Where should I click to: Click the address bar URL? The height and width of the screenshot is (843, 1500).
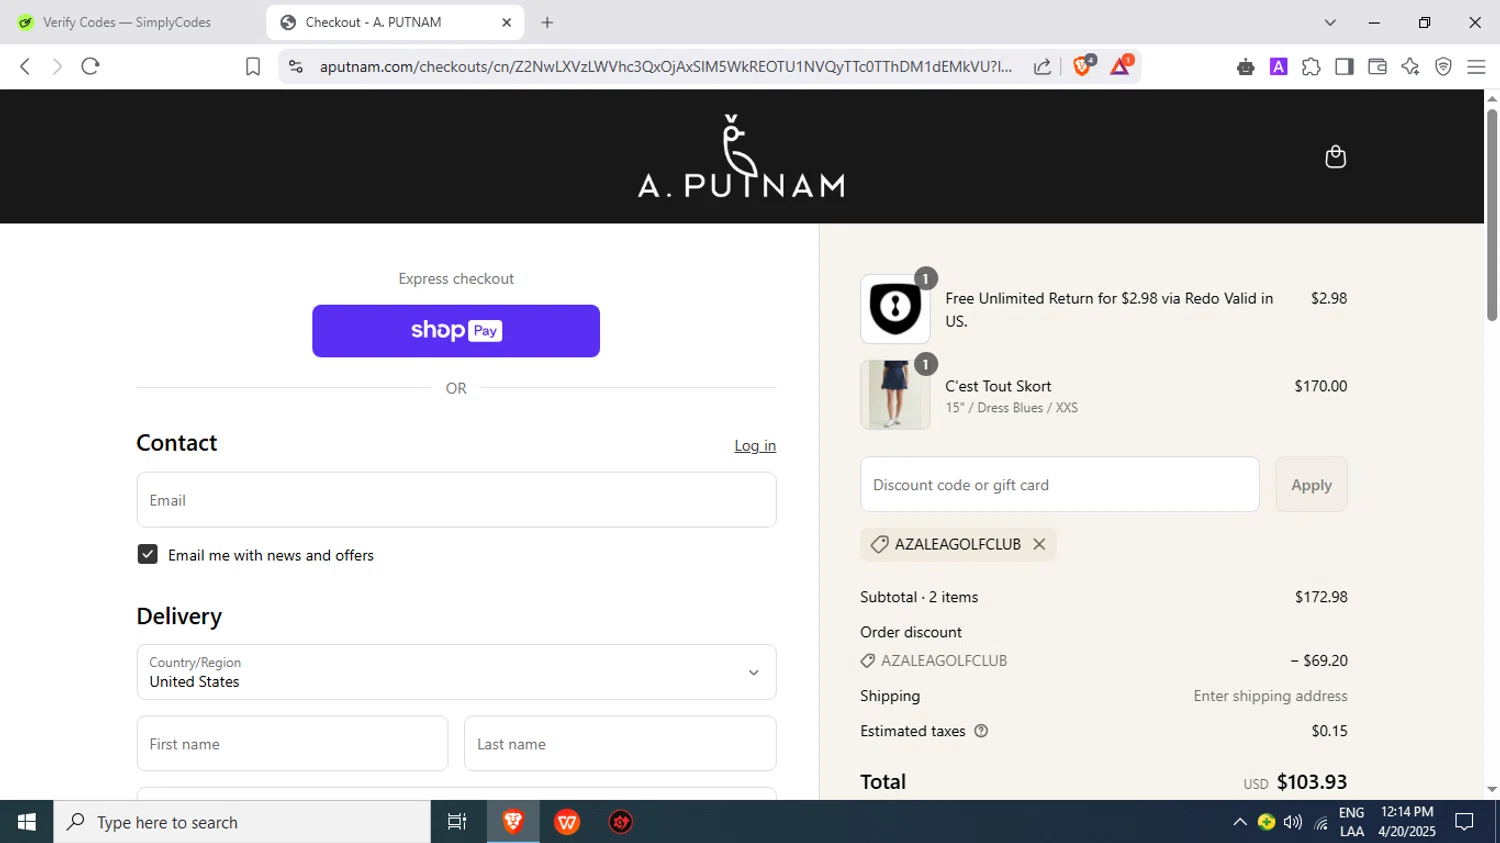click(x=665, y=67)
